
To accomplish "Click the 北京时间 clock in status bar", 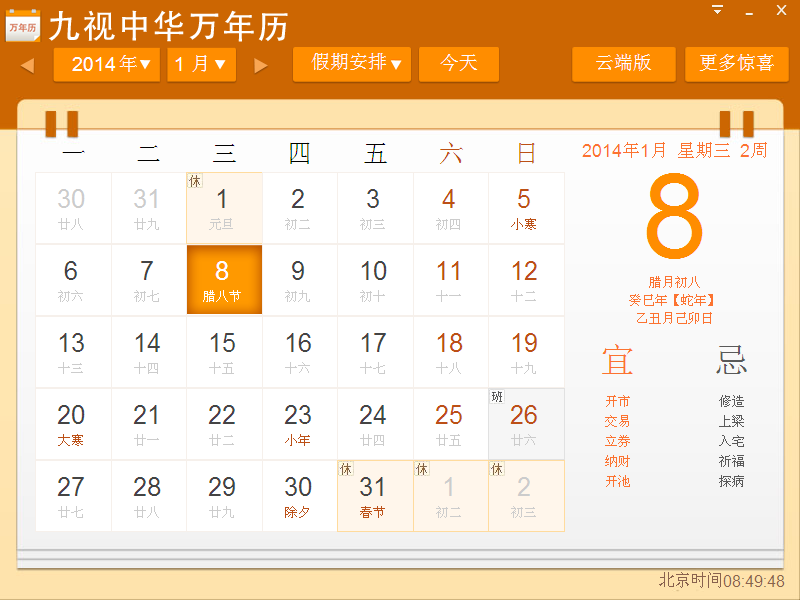I will [x=721, y=580].
